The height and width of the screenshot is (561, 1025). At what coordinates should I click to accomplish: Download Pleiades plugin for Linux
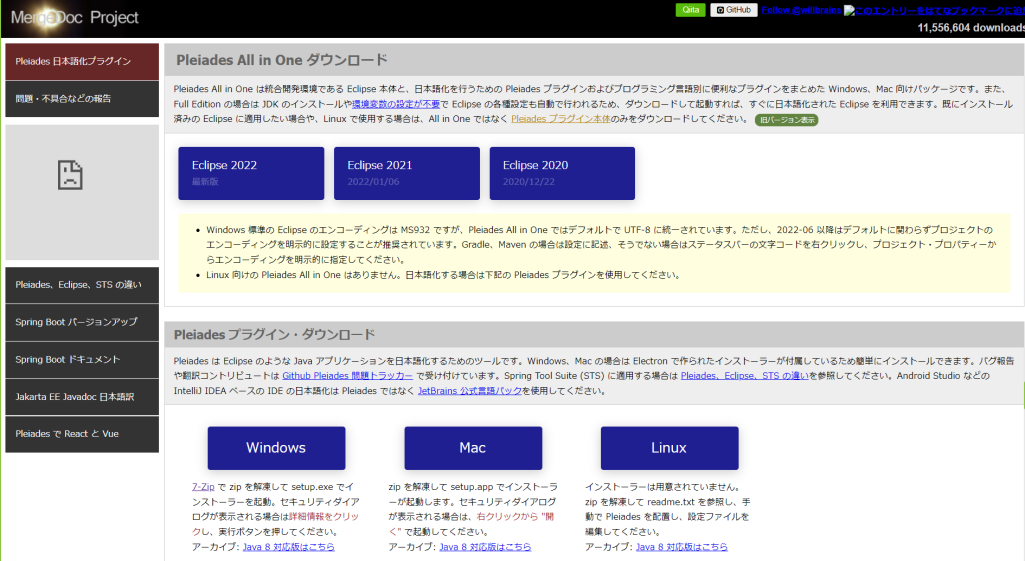click(x=669, y=448)
